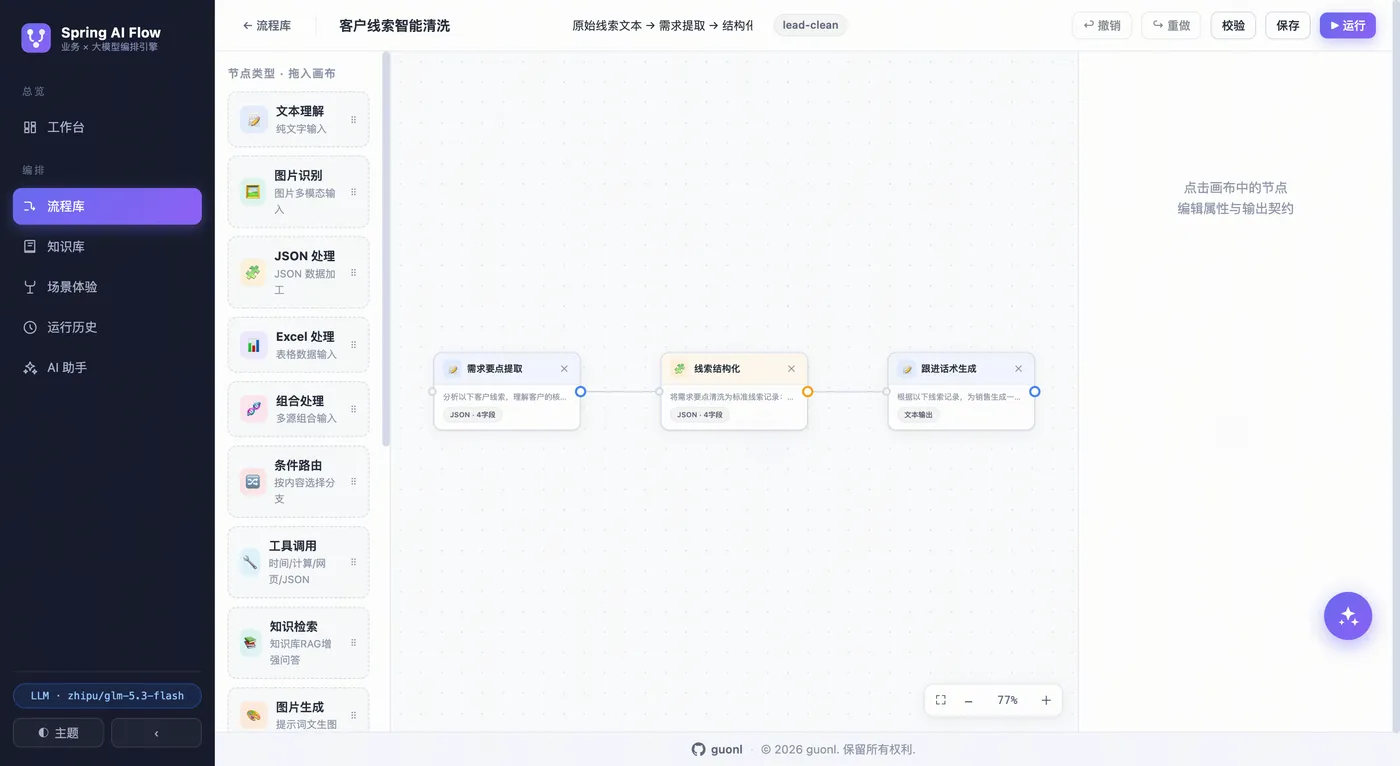Screen dimensions: 1400x766
Task: Click the 文本理解 node type icon
Action: tap(254, 120)
